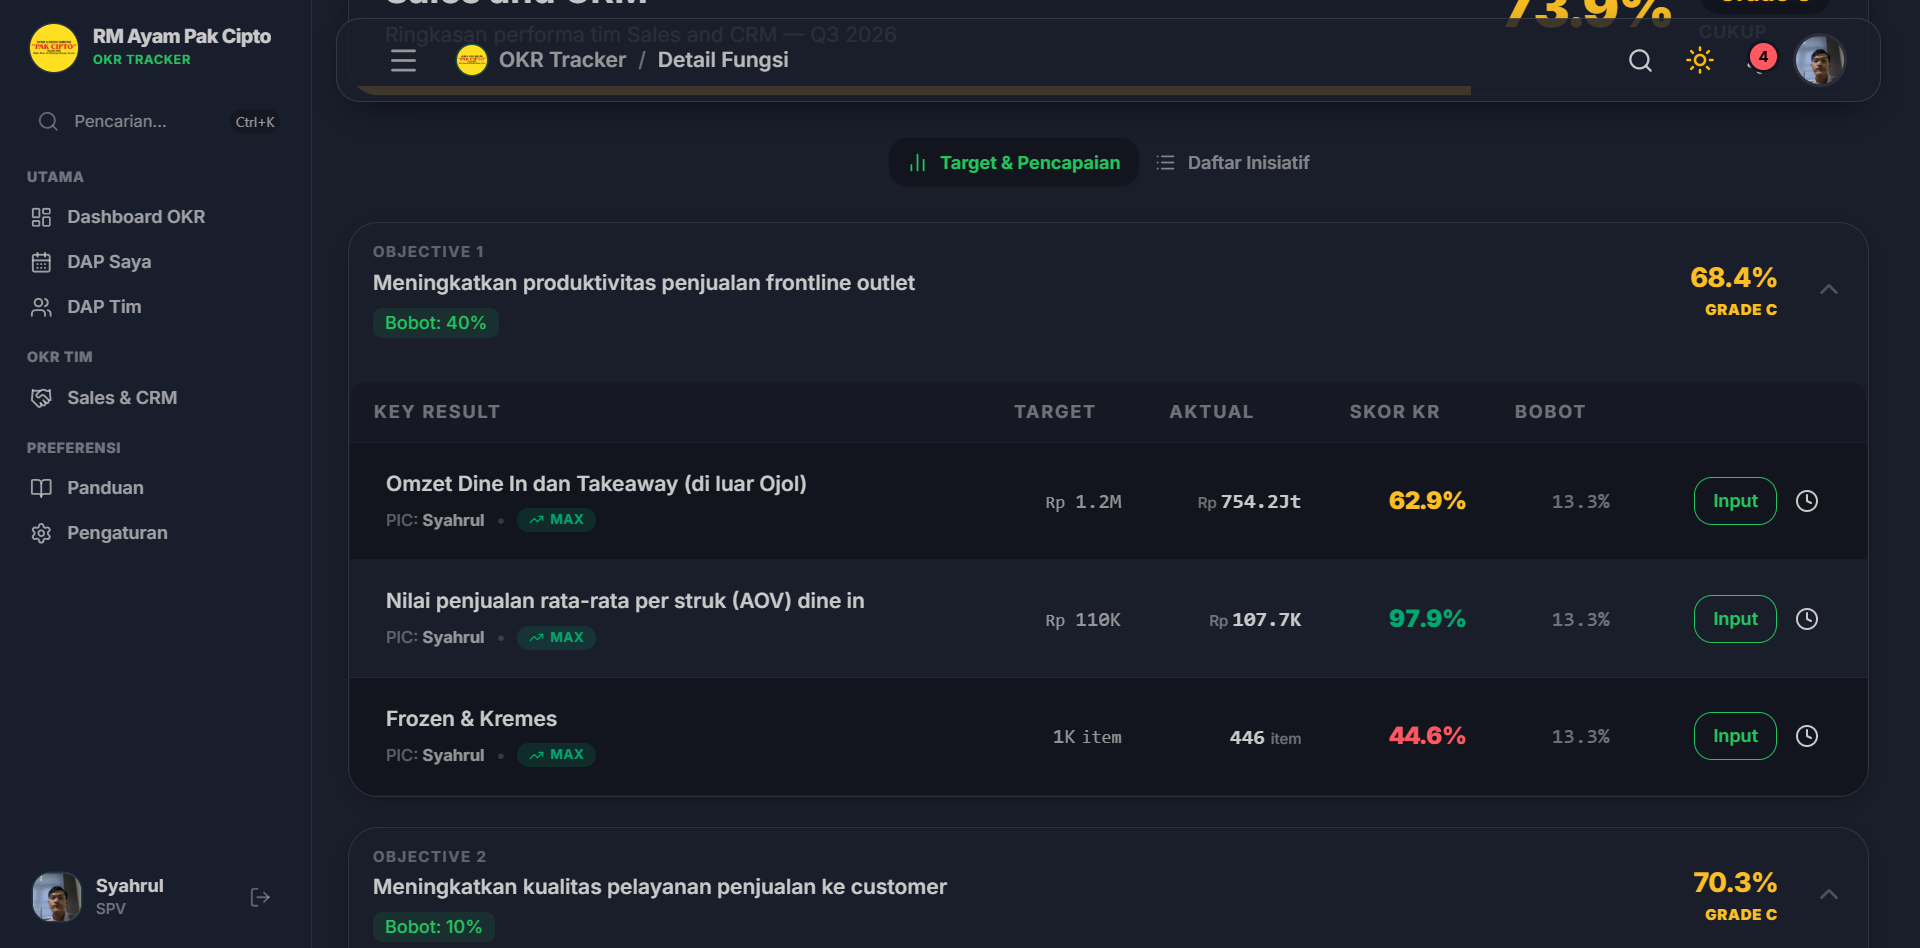The image size is (1920, 948).
Task: Open Pengaturan menu item
Action: [155, 533]
